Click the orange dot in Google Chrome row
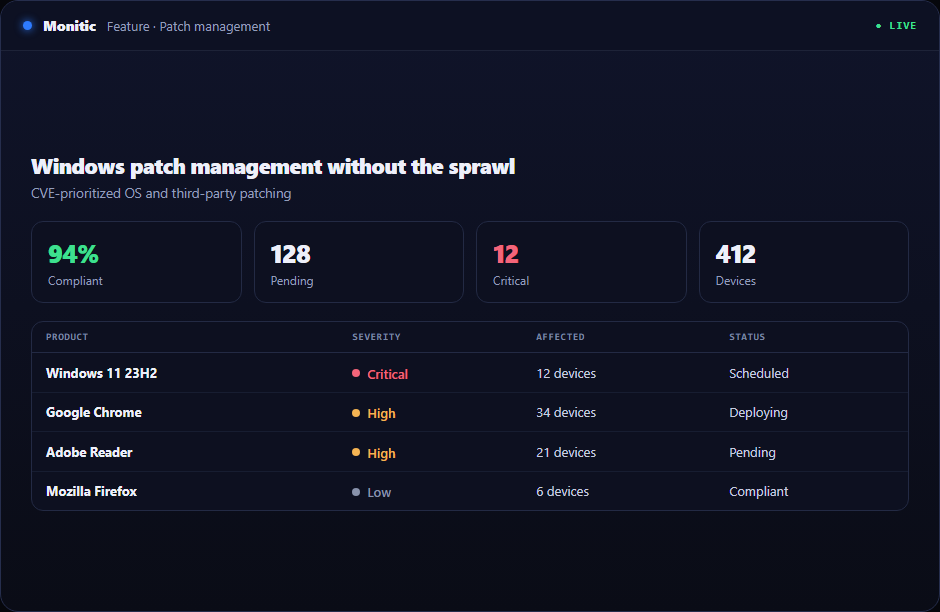This screenshot has width=940, height=612. pyautogui.click(x=356, y=413)
